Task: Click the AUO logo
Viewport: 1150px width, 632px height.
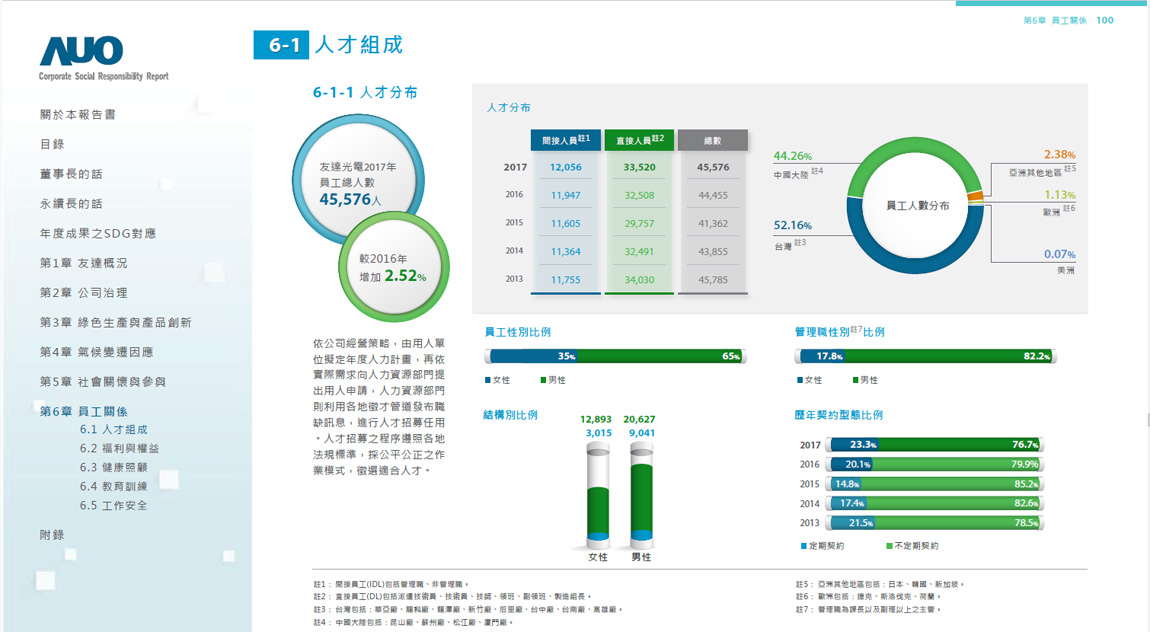Action: pyautogui.click(x=82, y=51)
